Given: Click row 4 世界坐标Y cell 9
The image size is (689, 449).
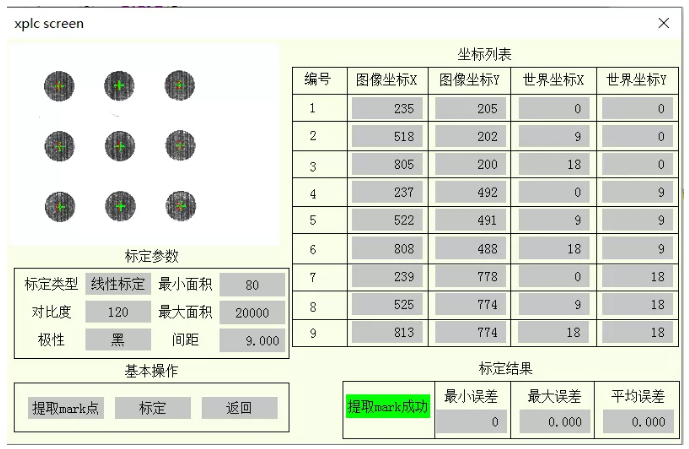Looking at the screenshot, I should click(637, 192).
